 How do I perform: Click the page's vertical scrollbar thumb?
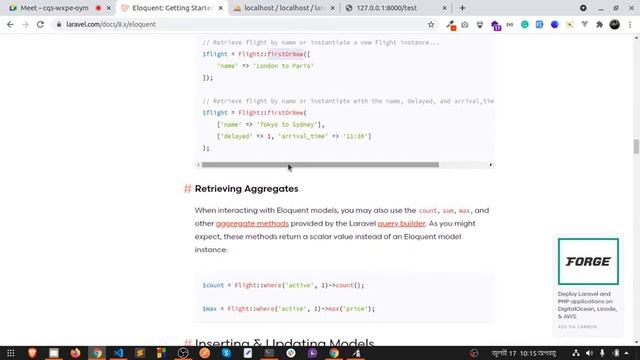[636, 146]
